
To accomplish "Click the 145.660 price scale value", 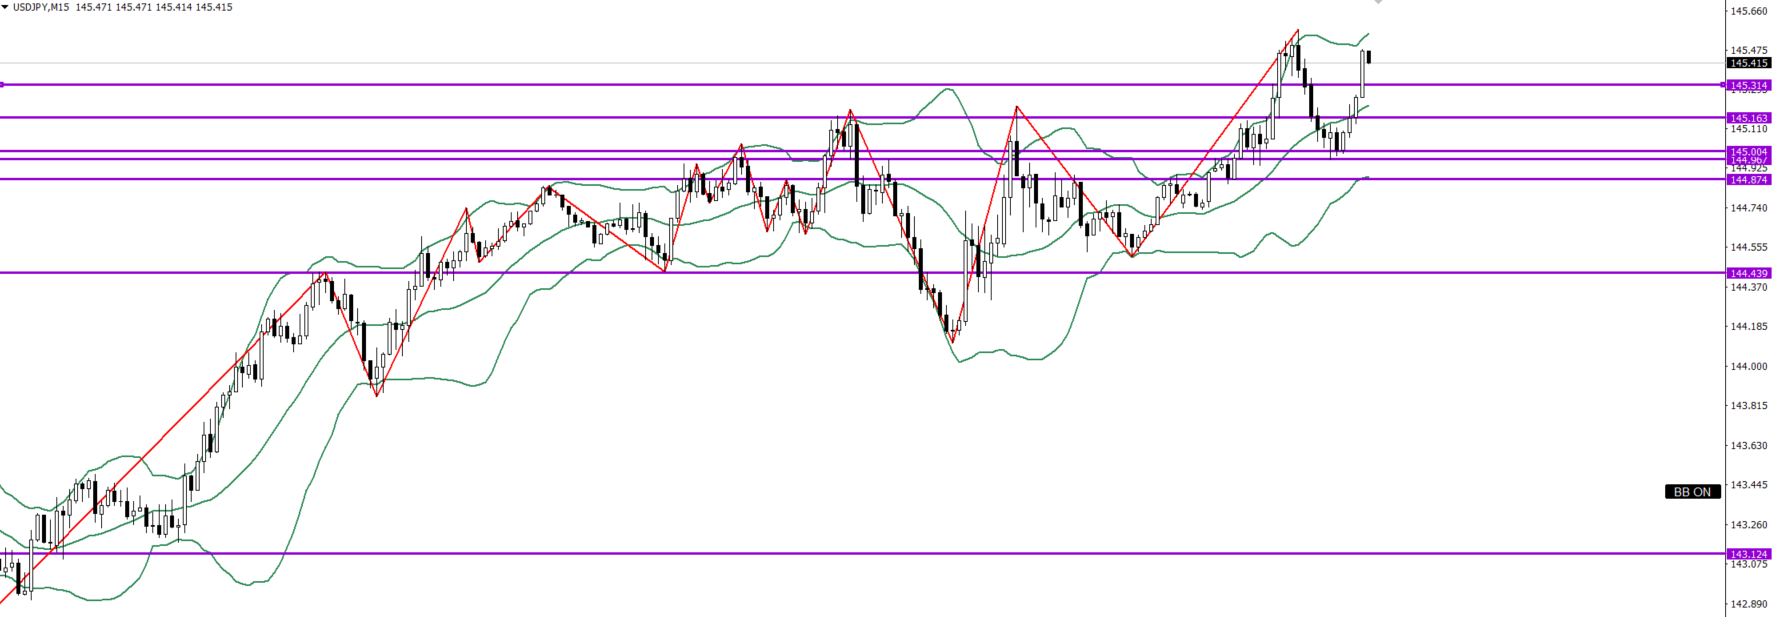I will tap(1748, 11).
